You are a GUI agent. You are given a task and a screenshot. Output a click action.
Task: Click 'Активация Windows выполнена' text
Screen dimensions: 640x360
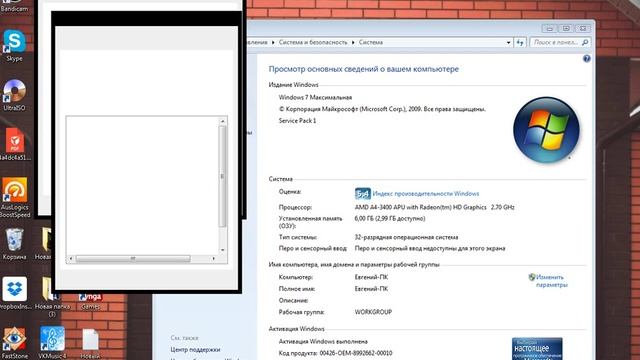pyautogui.click(x=323, y=342)
